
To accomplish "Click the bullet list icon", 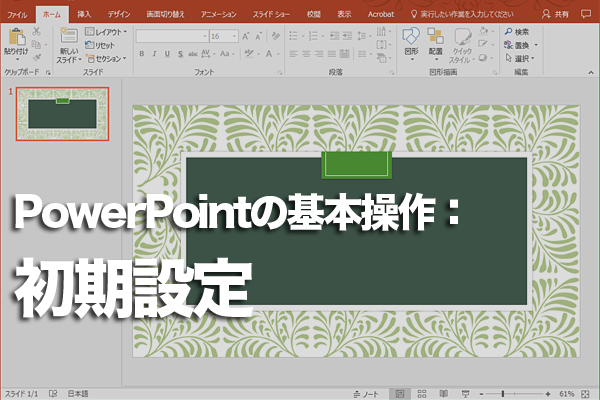I will click(293, 36).
